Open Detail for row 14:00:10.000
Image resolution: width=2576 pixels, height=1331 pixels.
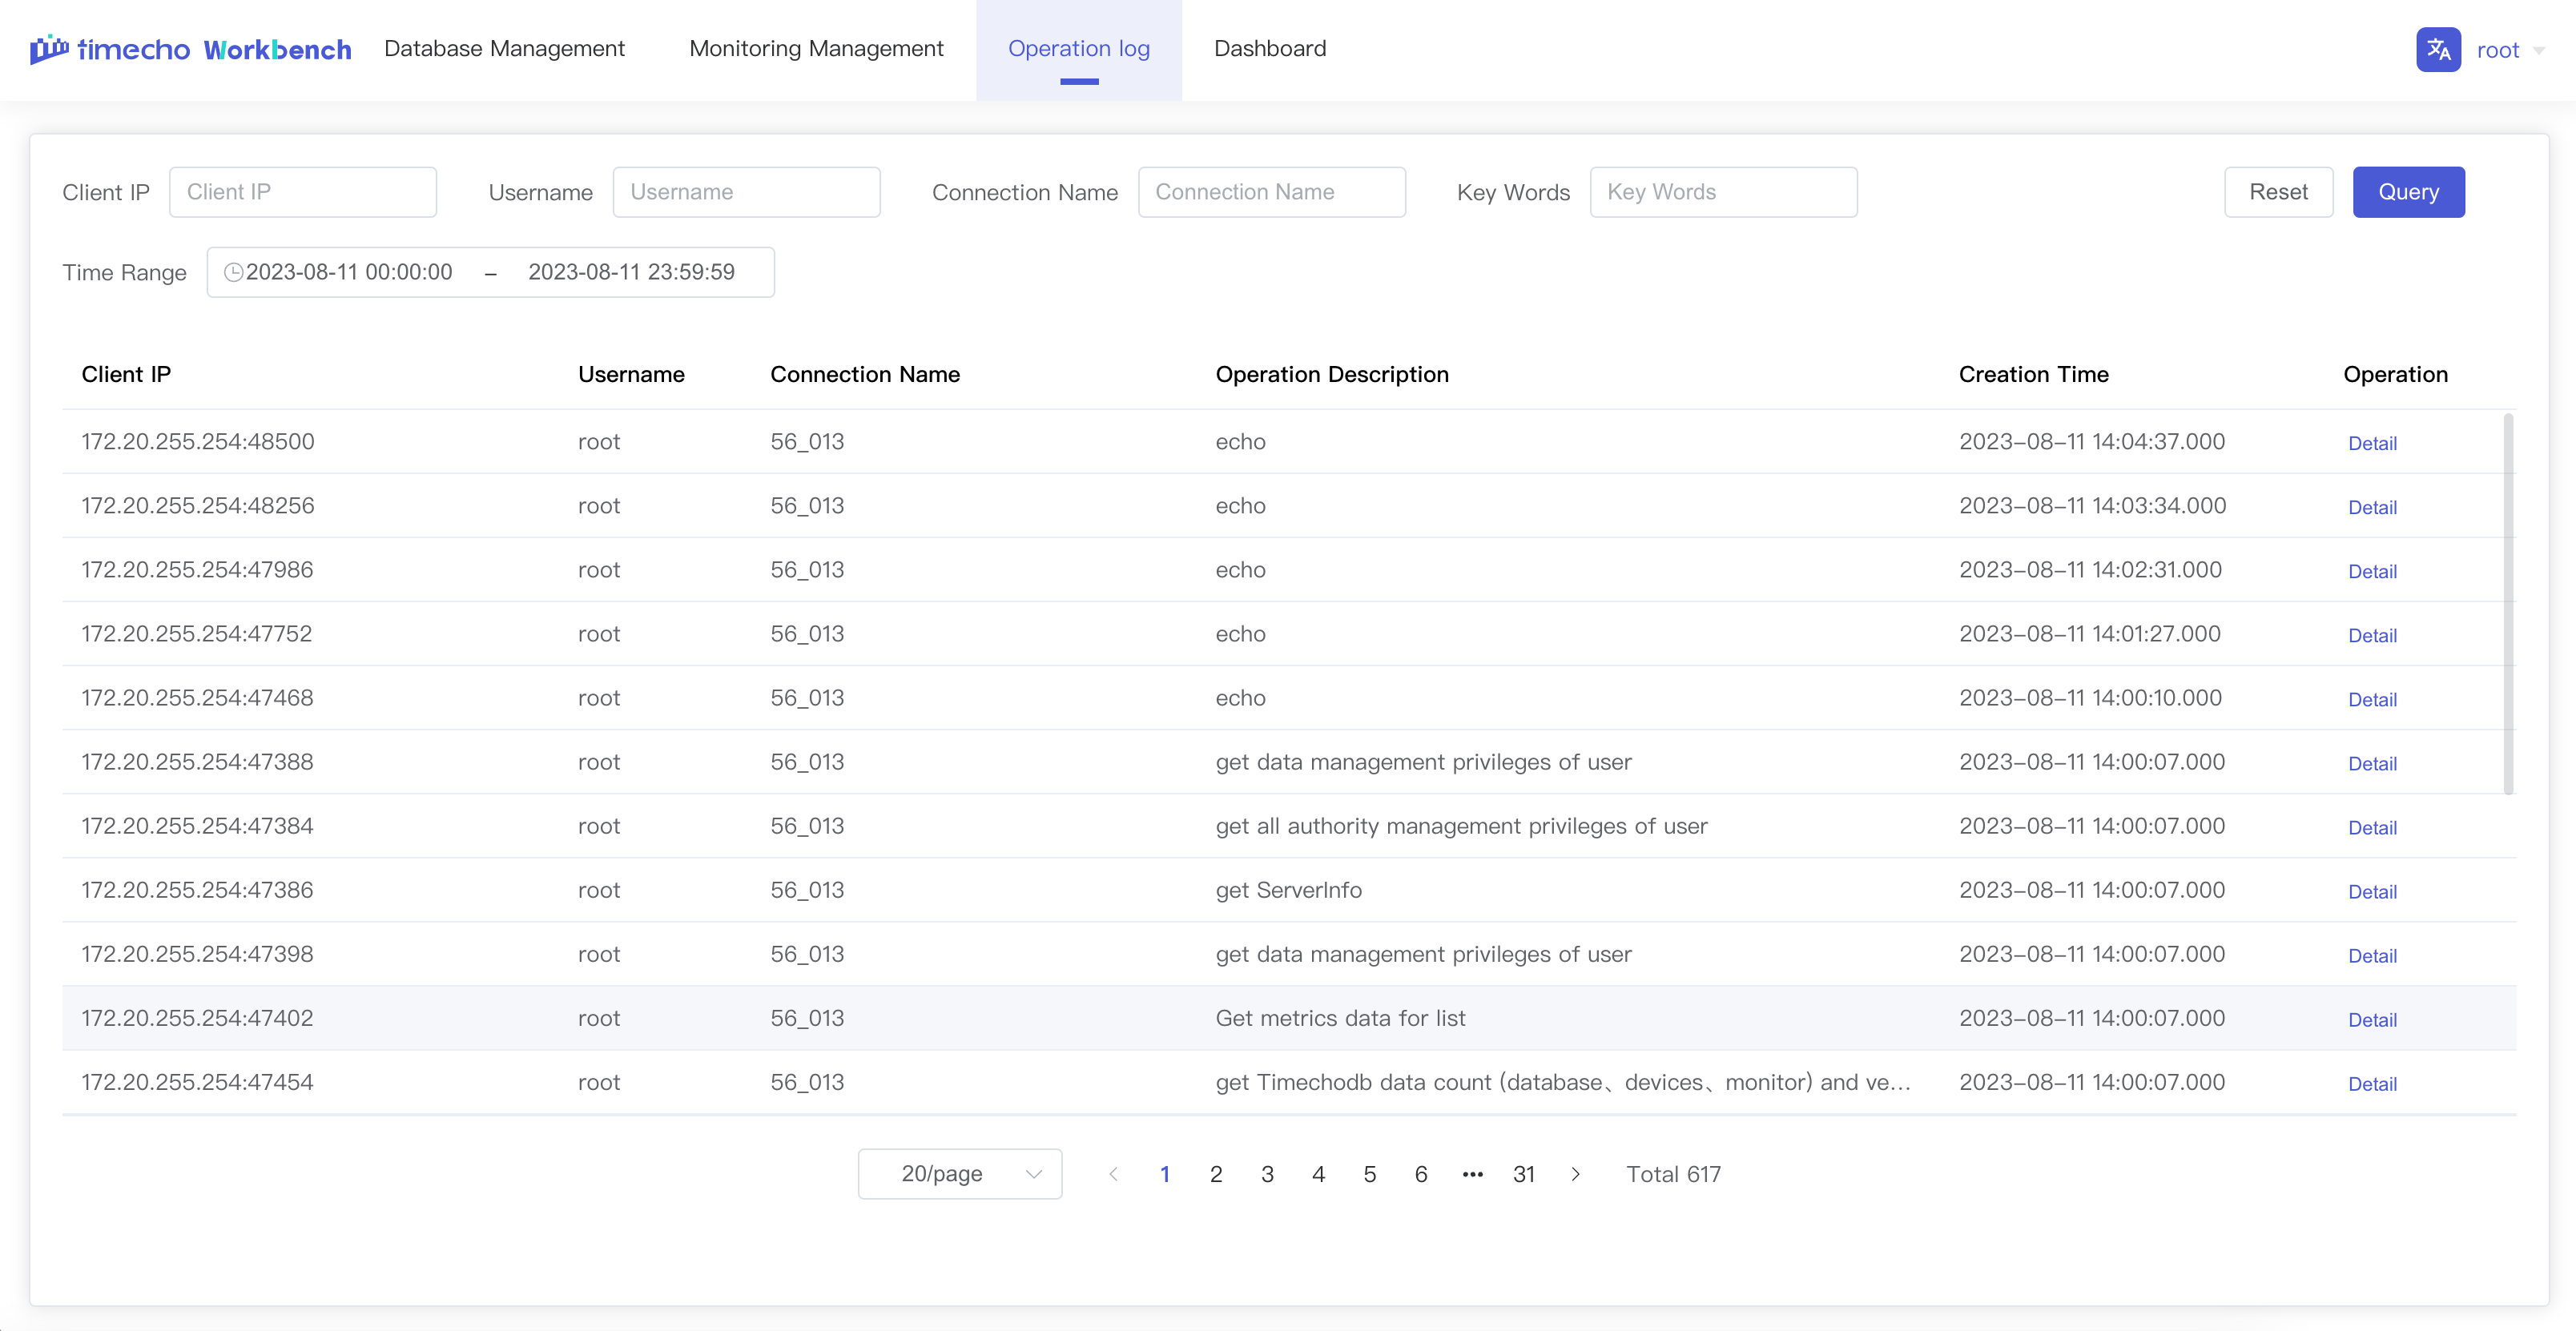click(2372, 699)
